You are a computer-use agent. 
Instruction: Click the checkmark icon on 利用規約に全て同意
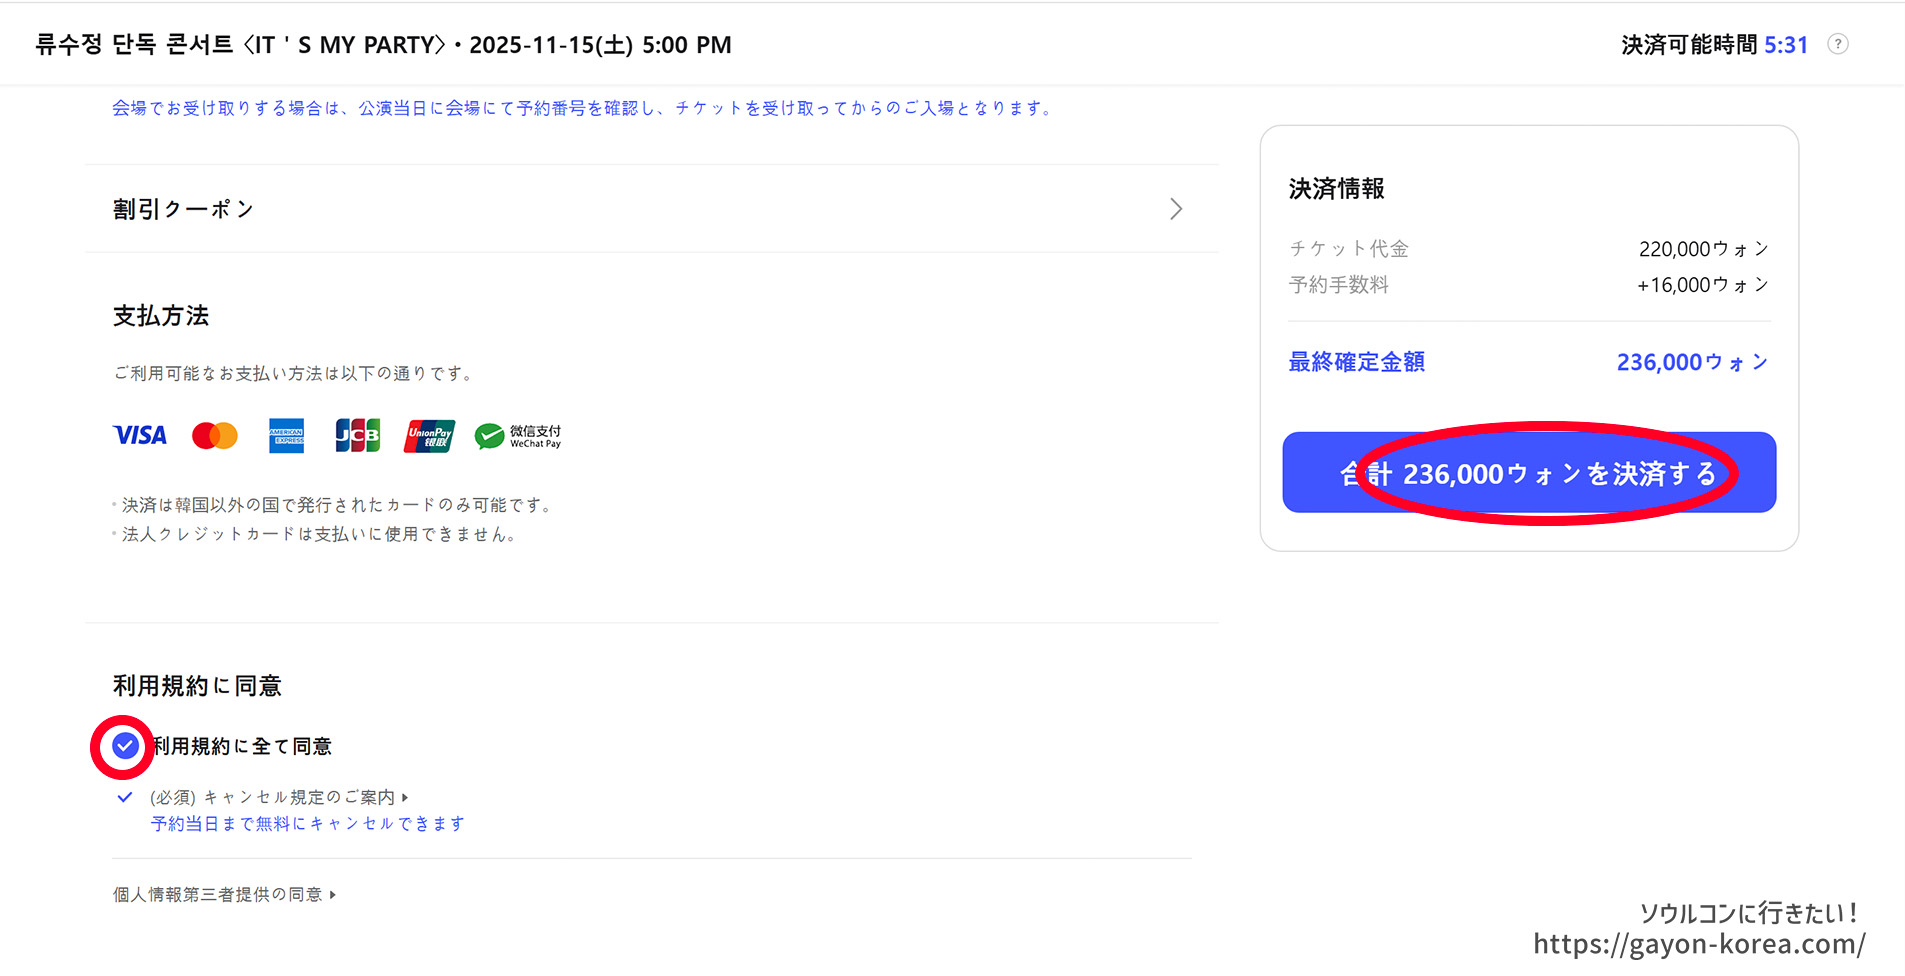pyautogui.click(x=123, y=745)
